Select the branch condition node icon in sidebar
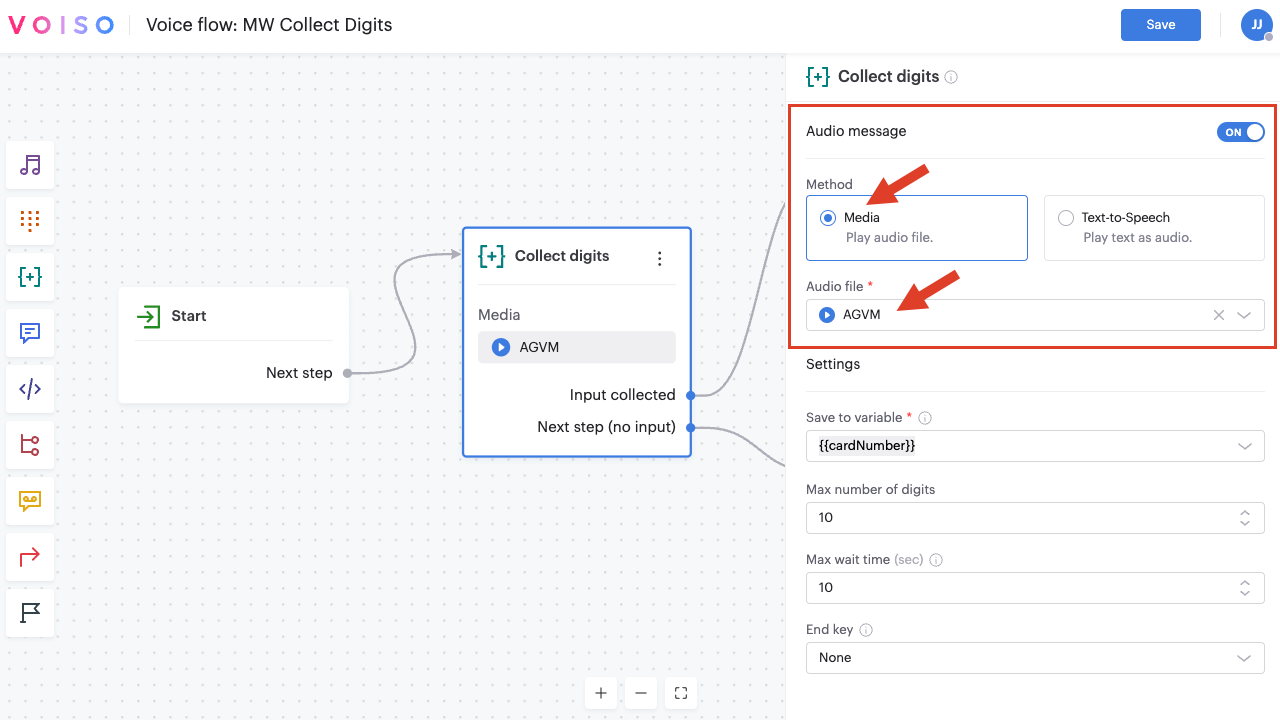This screenshot has width=1280, height=720. 30,445
